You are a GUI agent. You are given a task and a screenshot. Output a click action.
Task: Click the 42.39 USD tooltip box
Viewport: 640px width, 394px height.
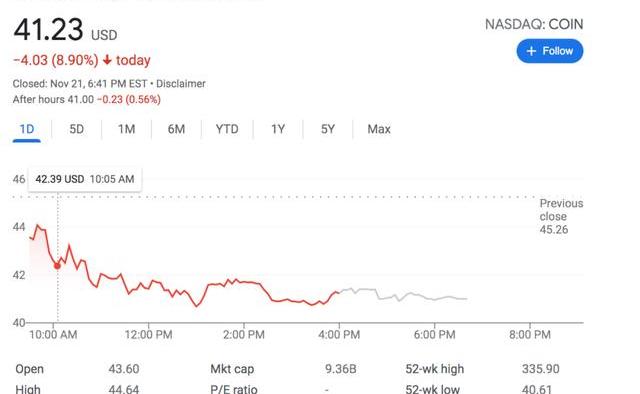click(x=85, y=179)
